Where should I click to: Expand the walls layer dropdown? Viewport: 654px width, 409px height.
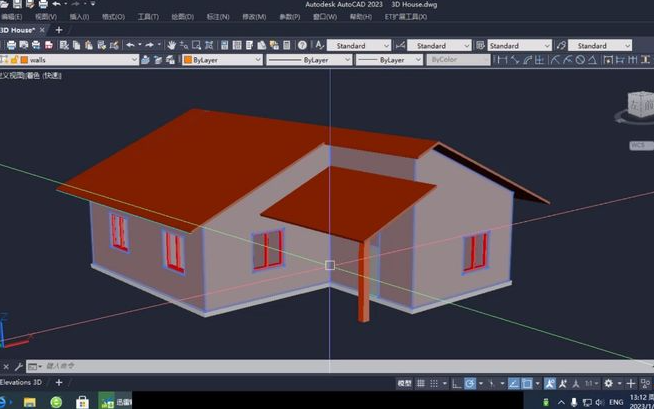[x=133, y=60]
